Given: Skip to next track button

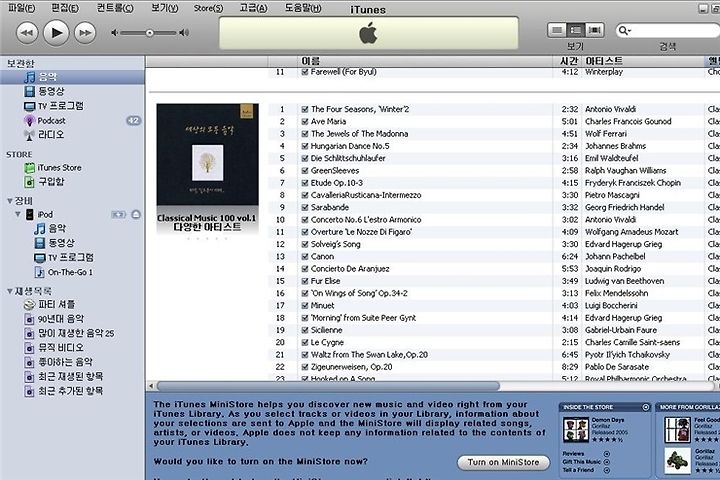Looking at the screenshot, I should tap(85, 33).
